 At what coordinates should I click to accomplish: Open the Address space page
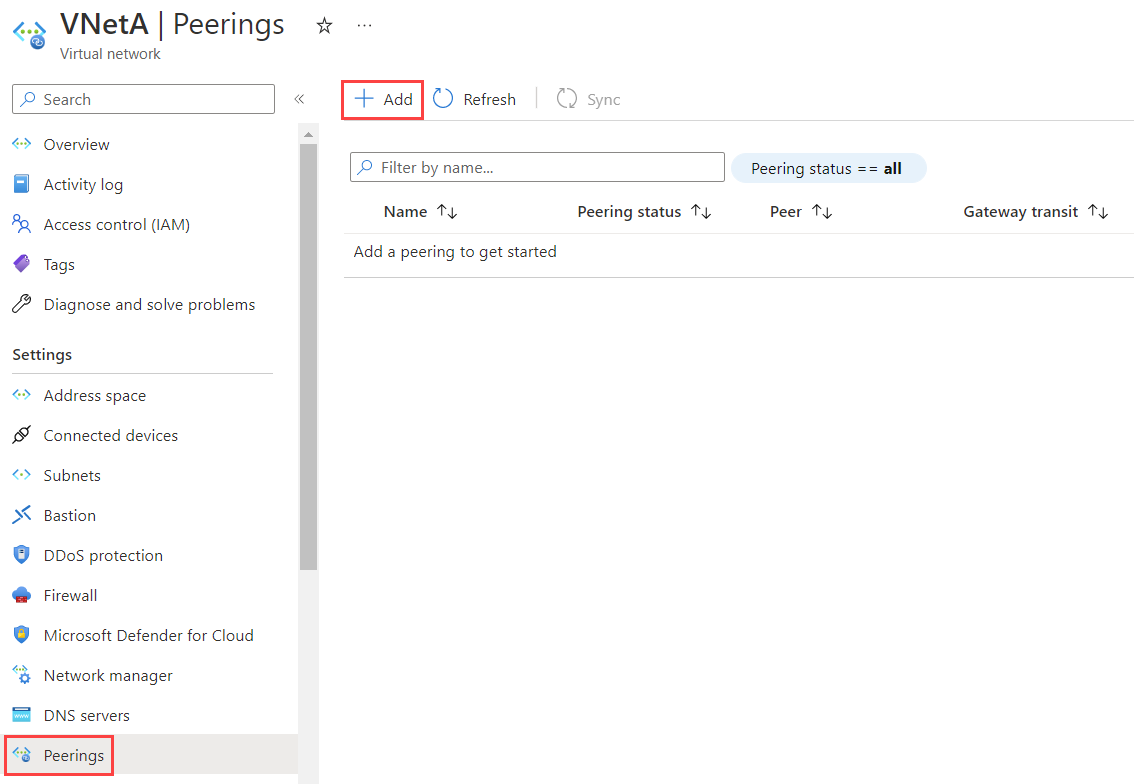click(94, 395)
